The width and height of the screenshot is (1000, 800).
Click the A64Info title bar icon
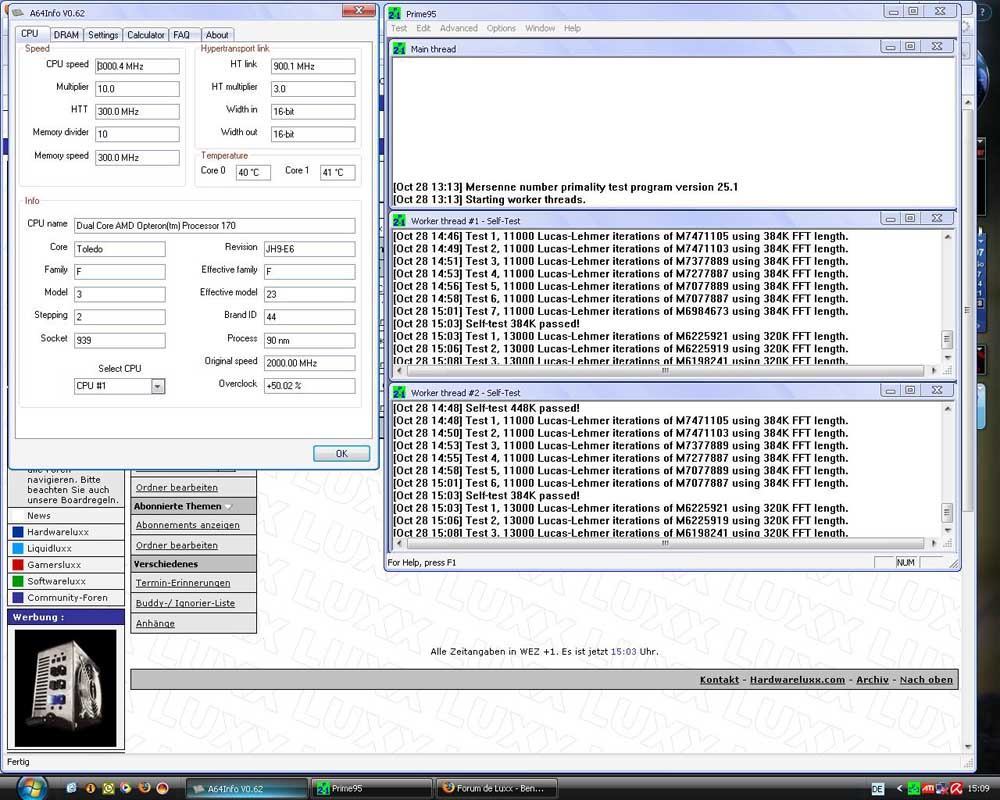click(18, 13)
